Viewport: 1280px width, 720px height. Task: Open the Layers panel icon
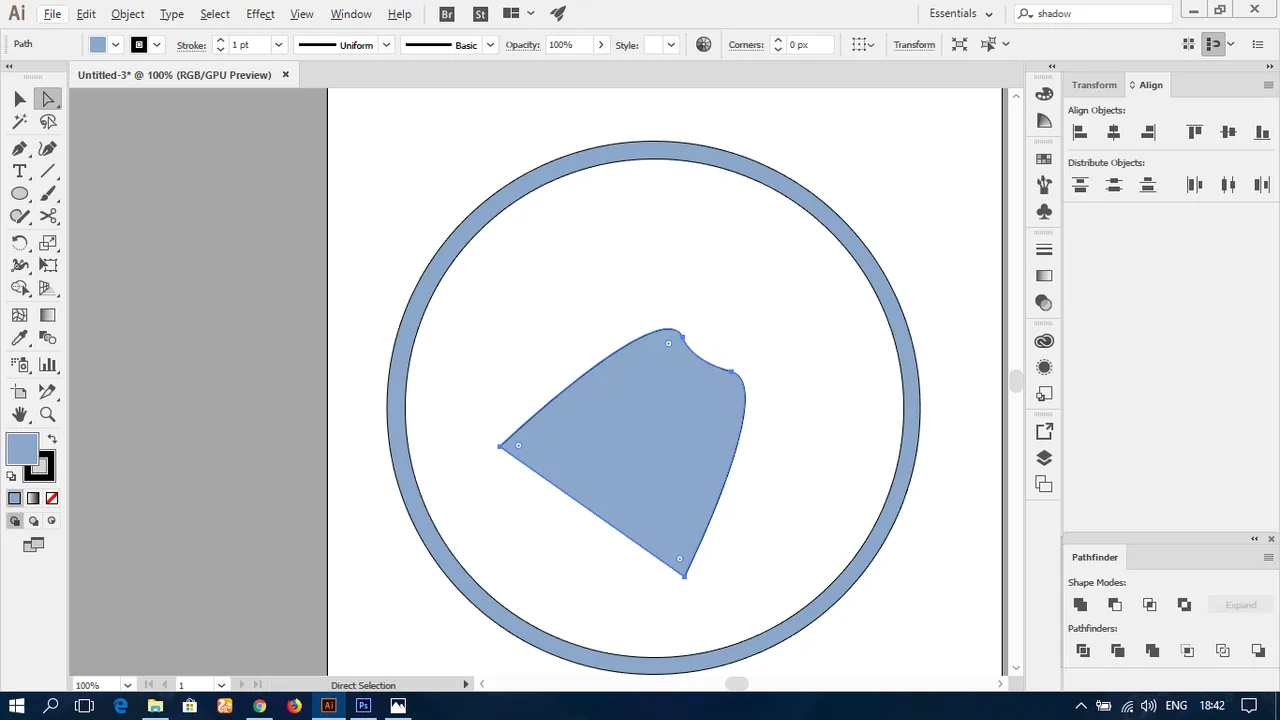pyautogui.click(x=1044, y=458)
